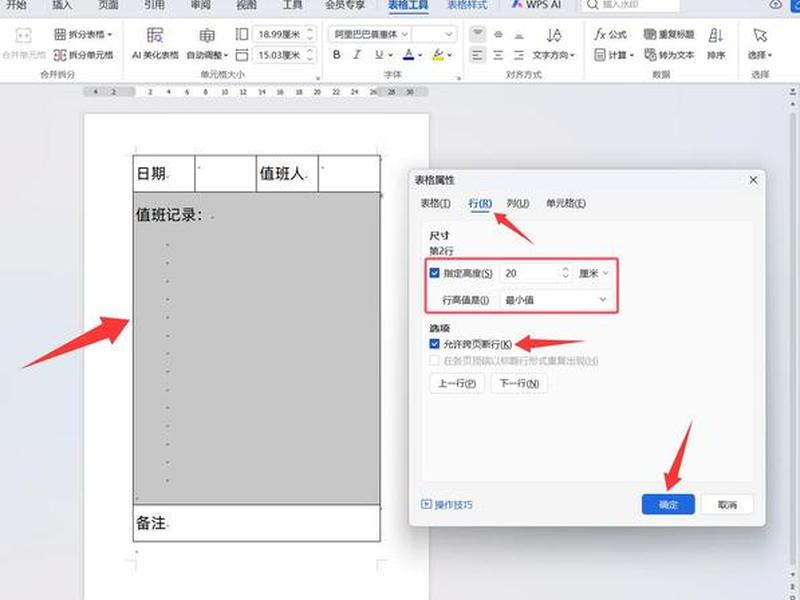Viewport: 800px width, 600px height.
Task: Click the cloud upload icon at top right
Action: tap(776, 5)
